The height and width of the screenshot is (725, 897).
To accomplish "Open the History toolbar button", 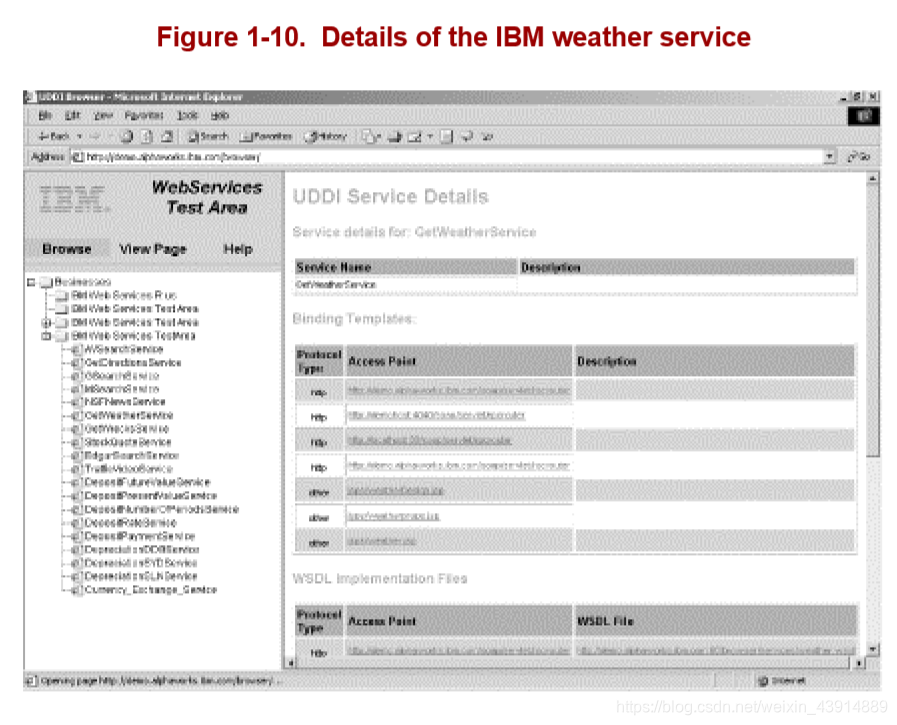I will click(326, 136).
